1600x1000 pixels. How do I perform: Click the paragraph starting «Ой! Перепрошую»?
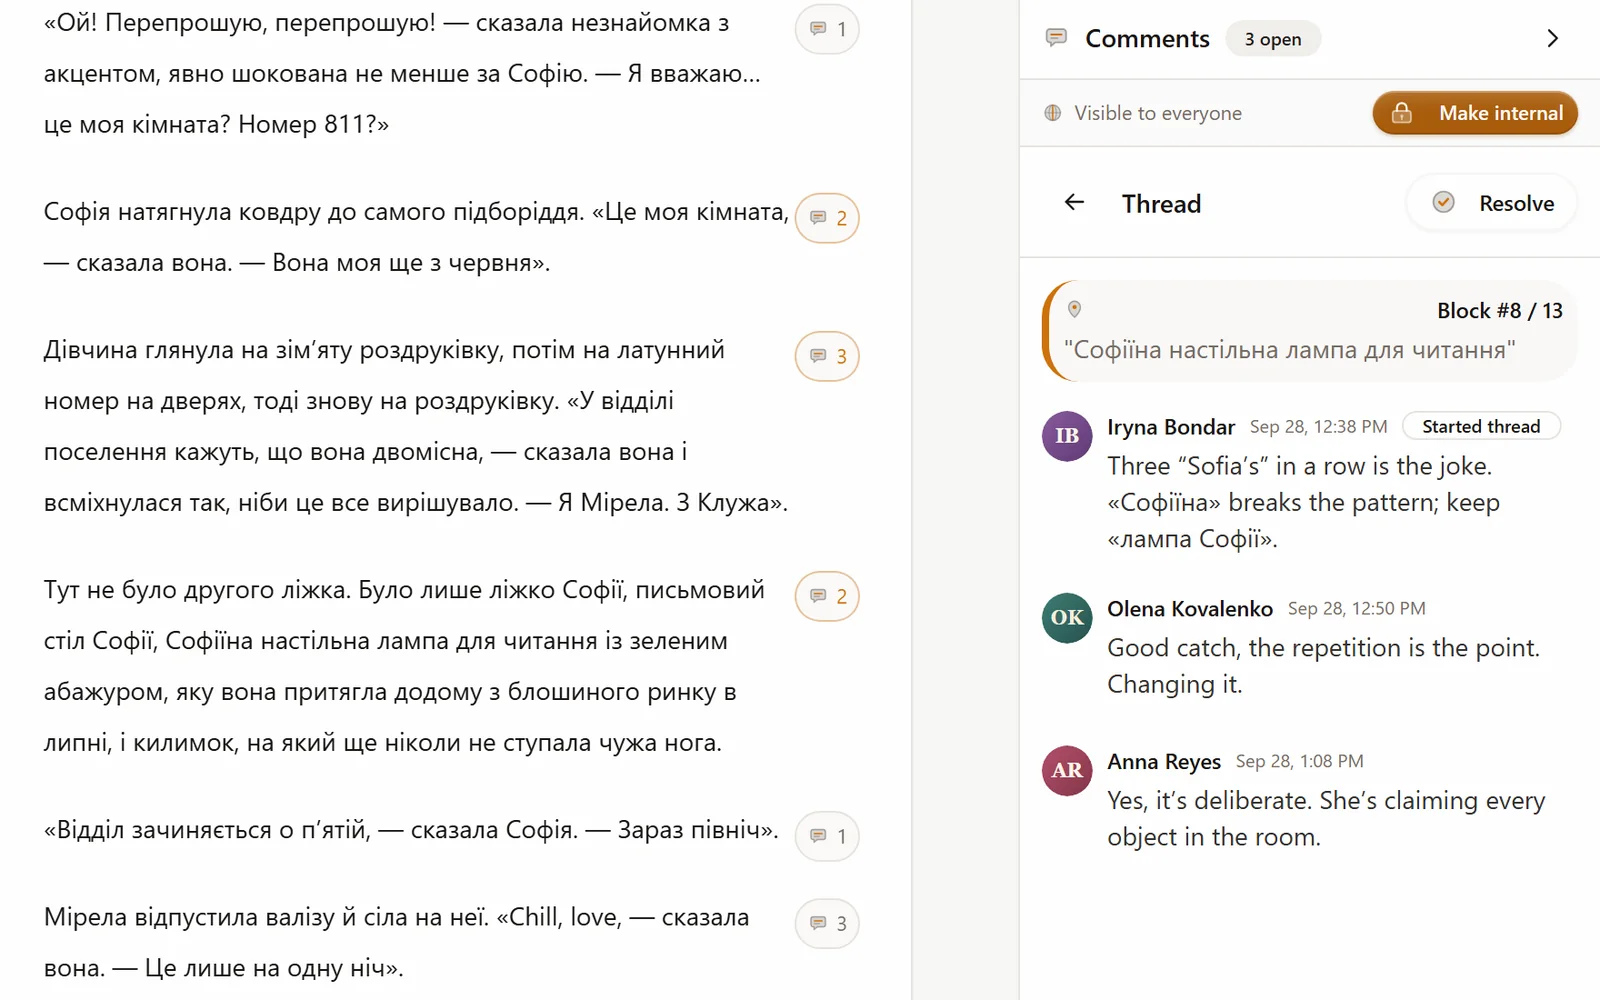tap(402, 74)
